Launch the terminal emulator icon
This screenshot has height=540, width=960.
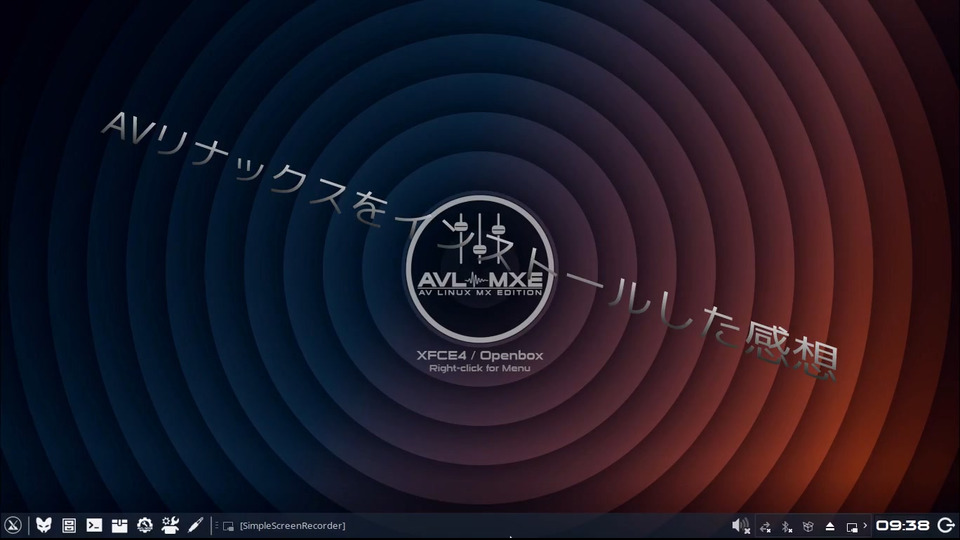pos(94,525)
